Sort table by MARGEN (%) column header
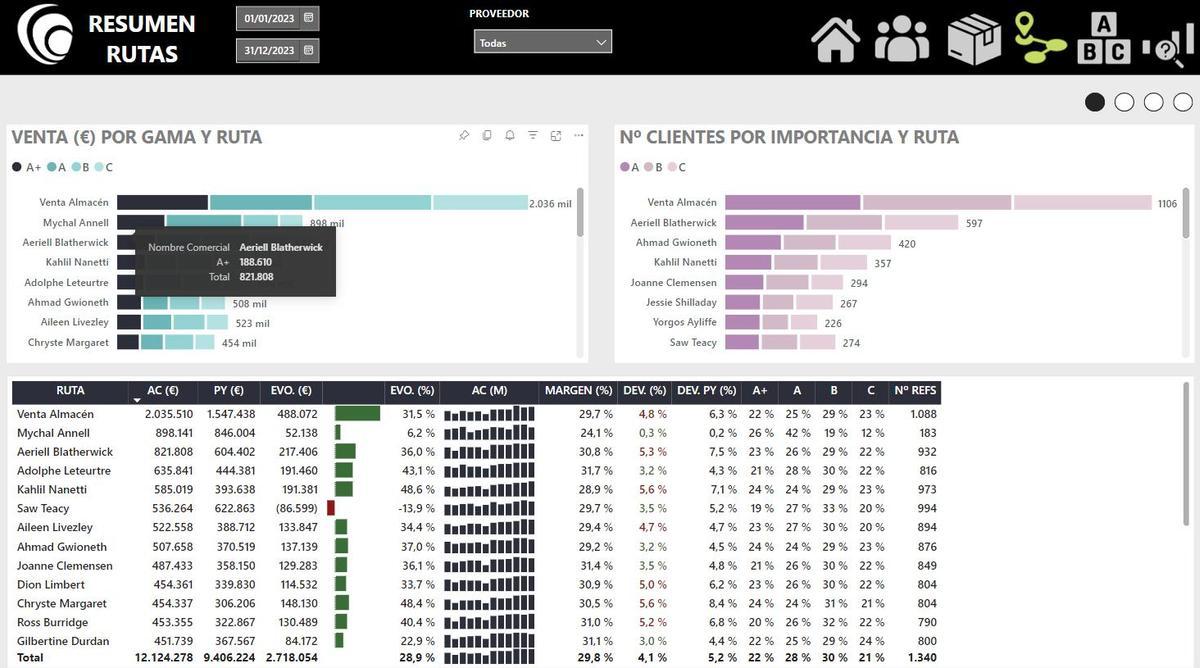Screen dimensions: 1200x668 577,391
